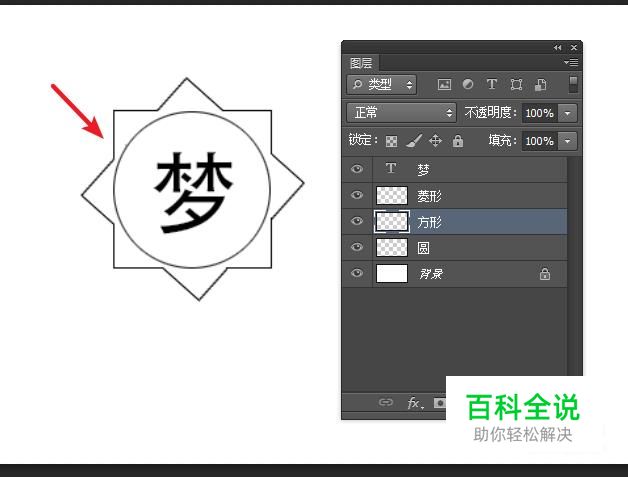Open the layers panel flyout menu
Screen dimensions: 628x477
[x=571, y=62]
